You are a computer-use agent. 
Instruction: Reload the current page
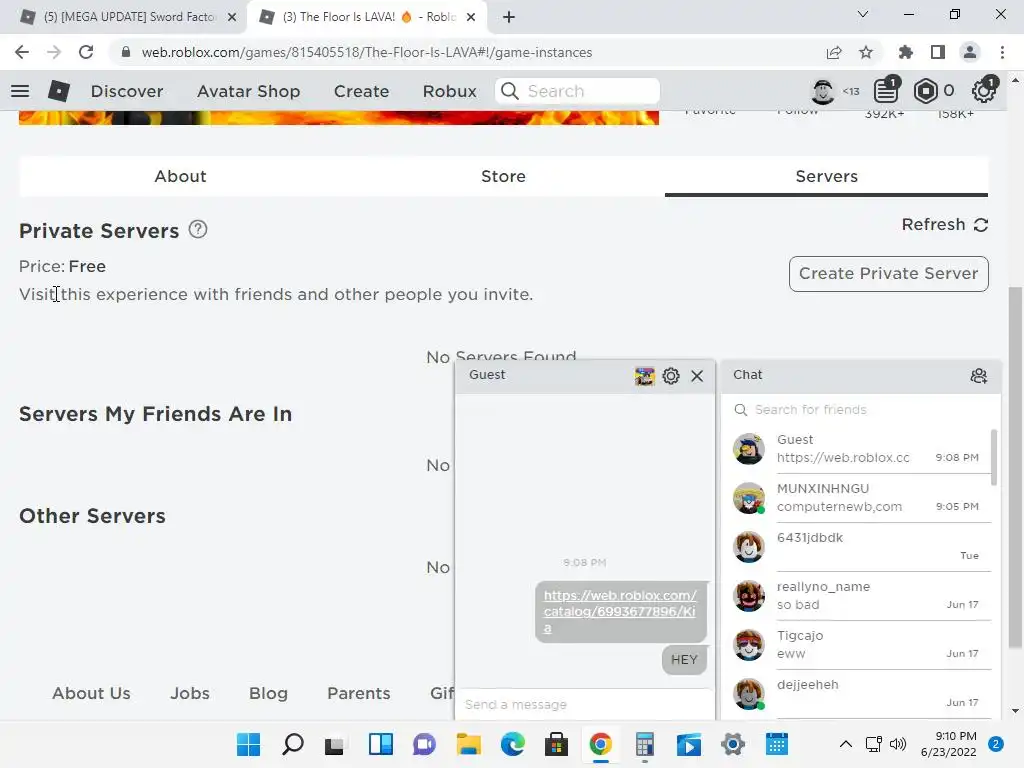click(x=86, y=52)
